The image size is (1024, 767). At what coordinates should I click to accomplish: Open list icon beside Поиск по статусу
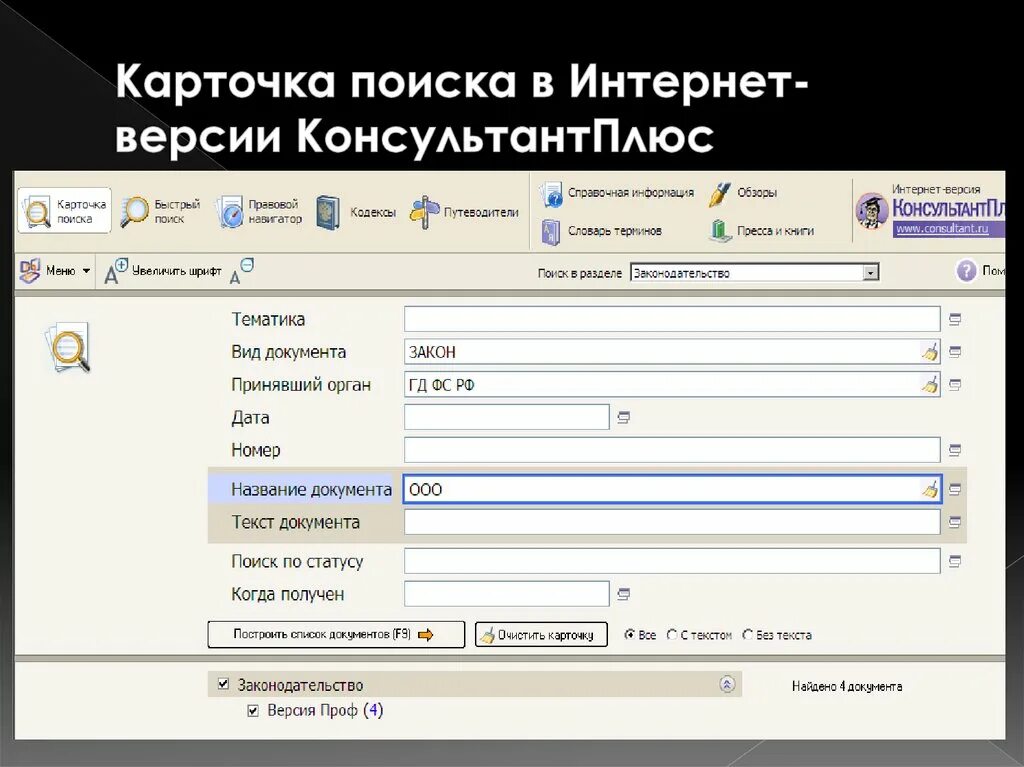[955, 561]
